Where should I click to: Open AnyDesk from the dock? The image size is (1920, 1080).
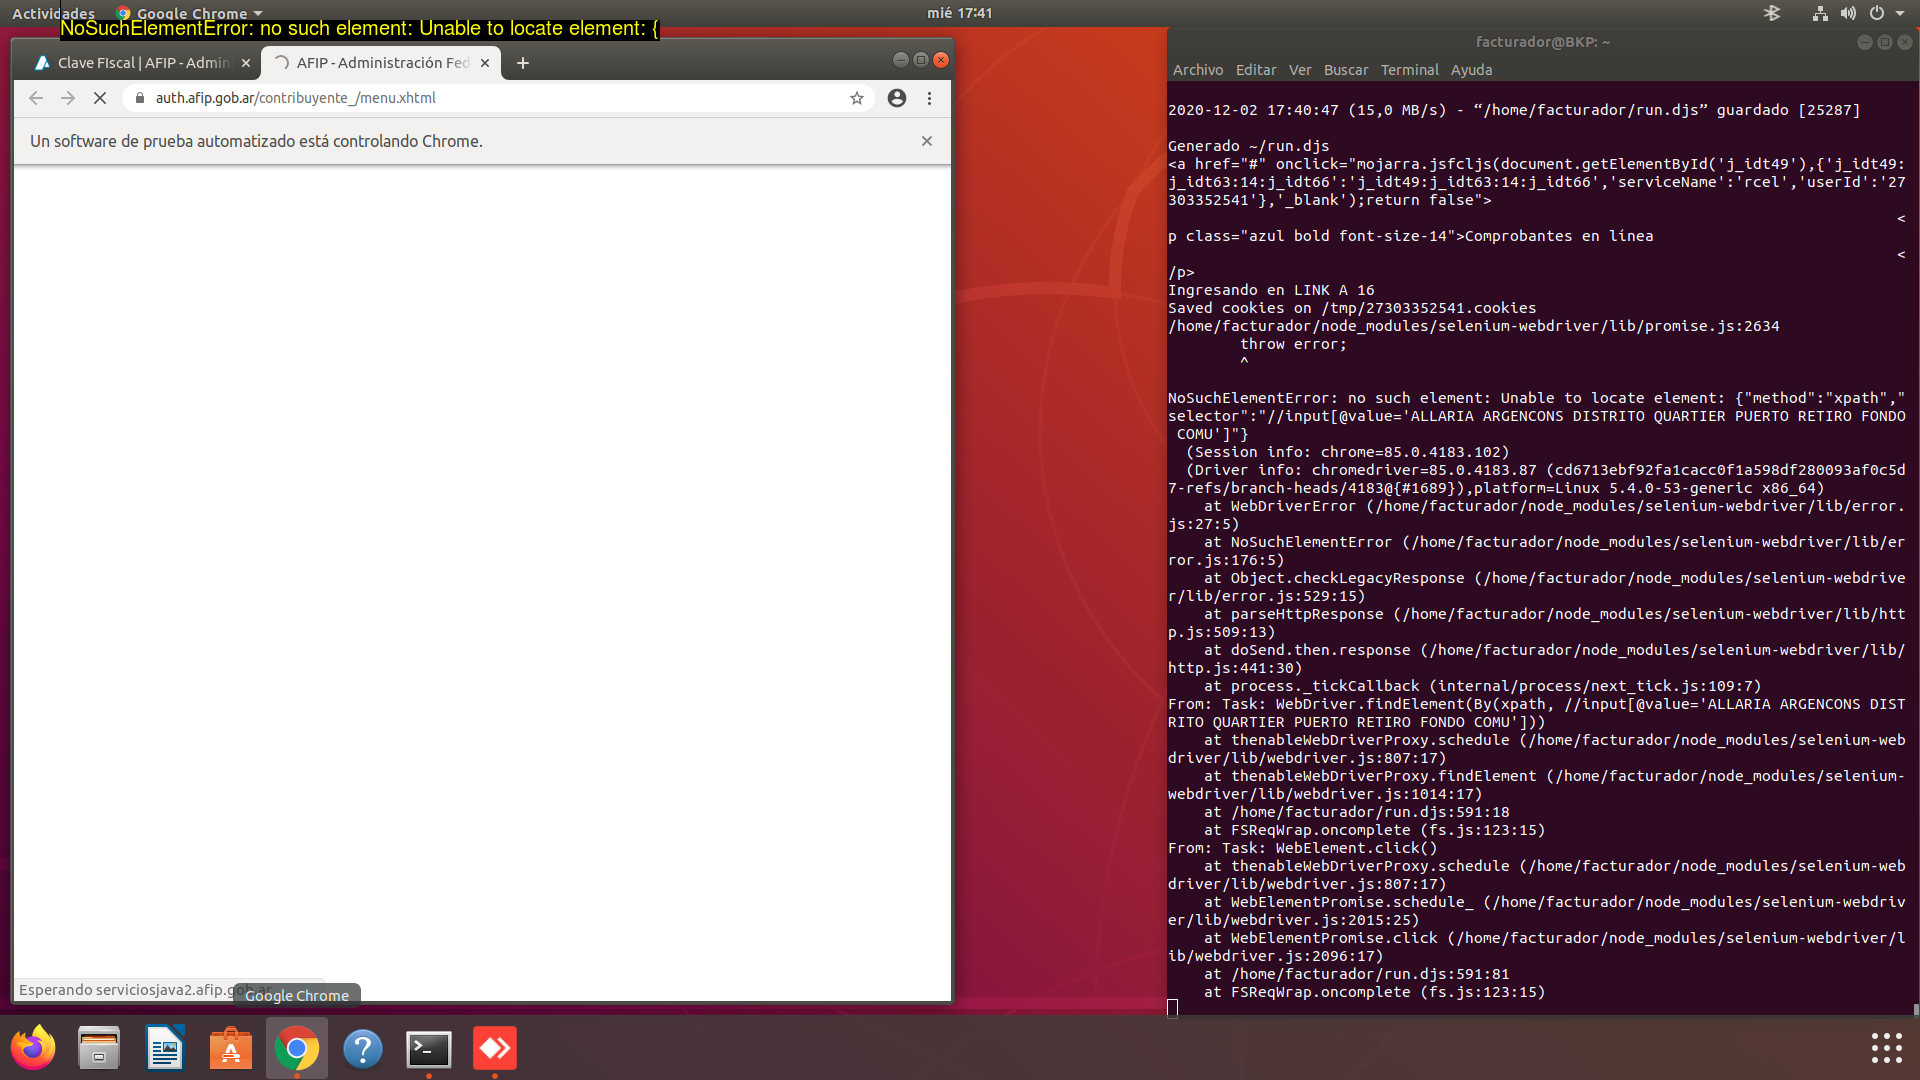[x=495, y=1048]
